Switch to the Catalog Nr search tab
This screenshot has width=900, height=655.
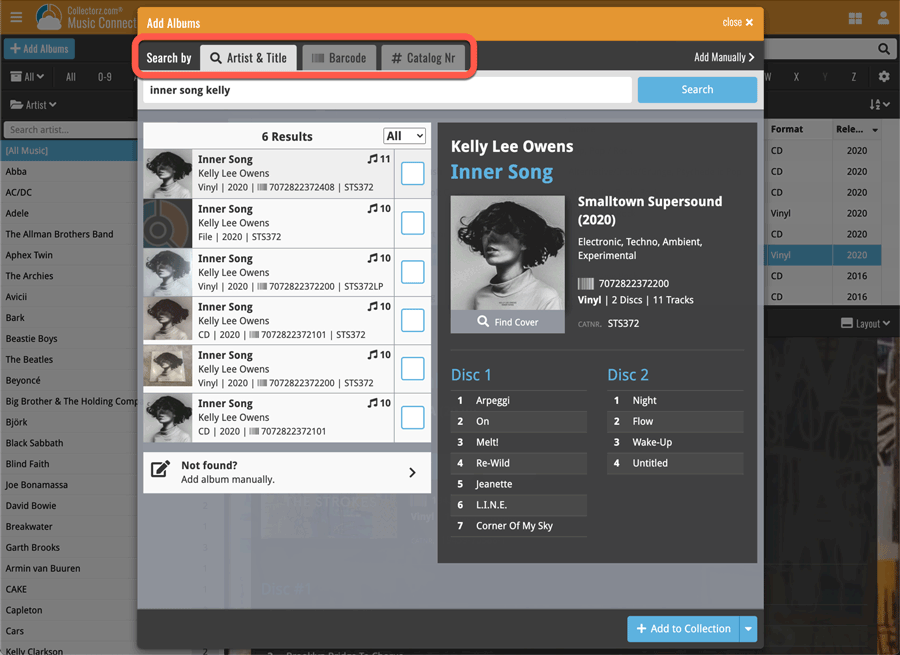(x=423, y=58)
